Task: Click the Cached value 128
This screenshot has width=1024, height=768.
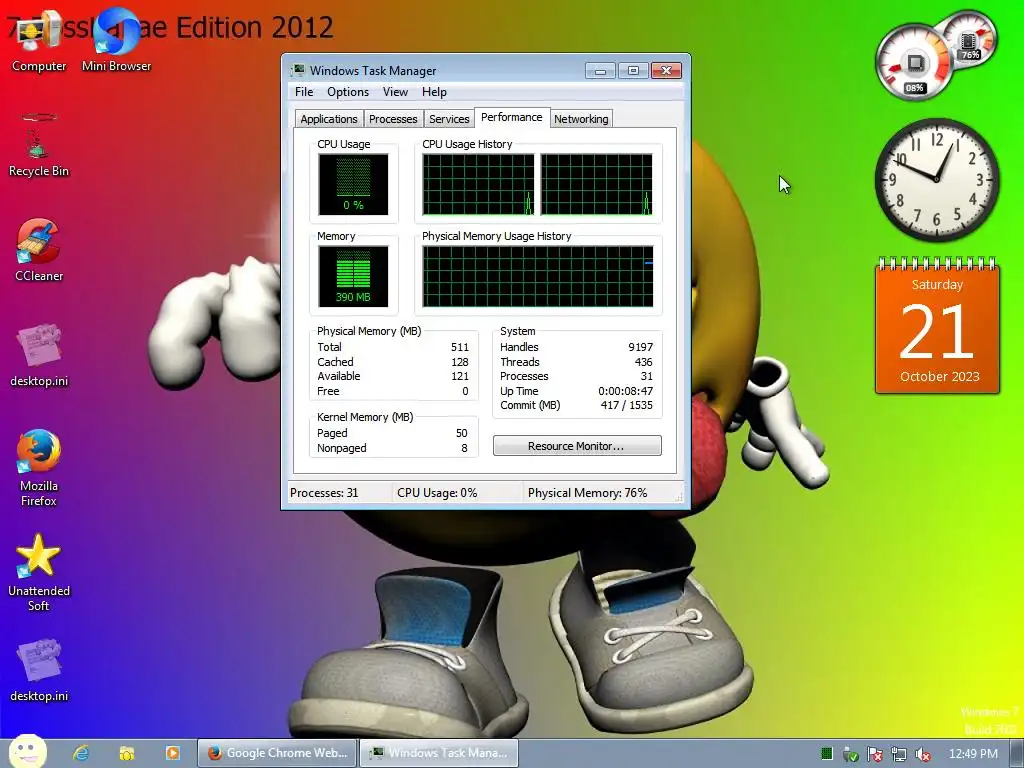Action: point(460,362)
